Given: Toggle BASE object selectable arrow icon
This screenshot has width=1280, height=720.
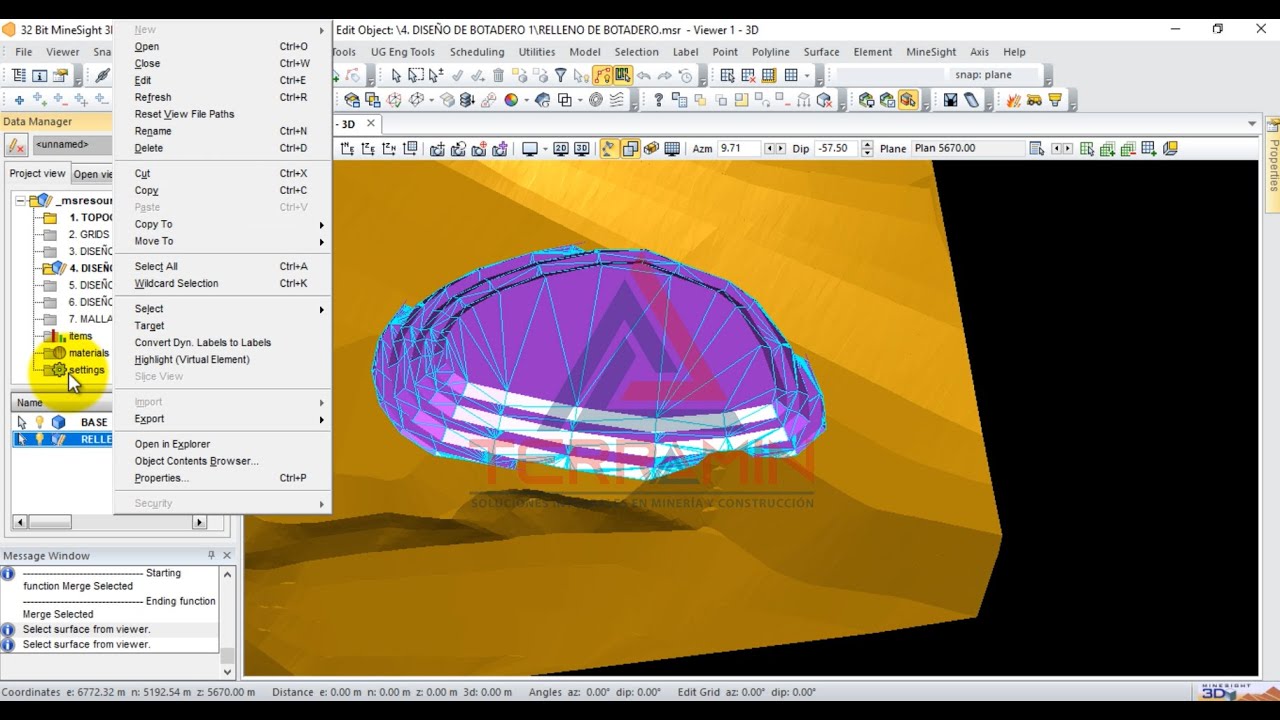Looking at the screenshot, I should click(22, 422).
